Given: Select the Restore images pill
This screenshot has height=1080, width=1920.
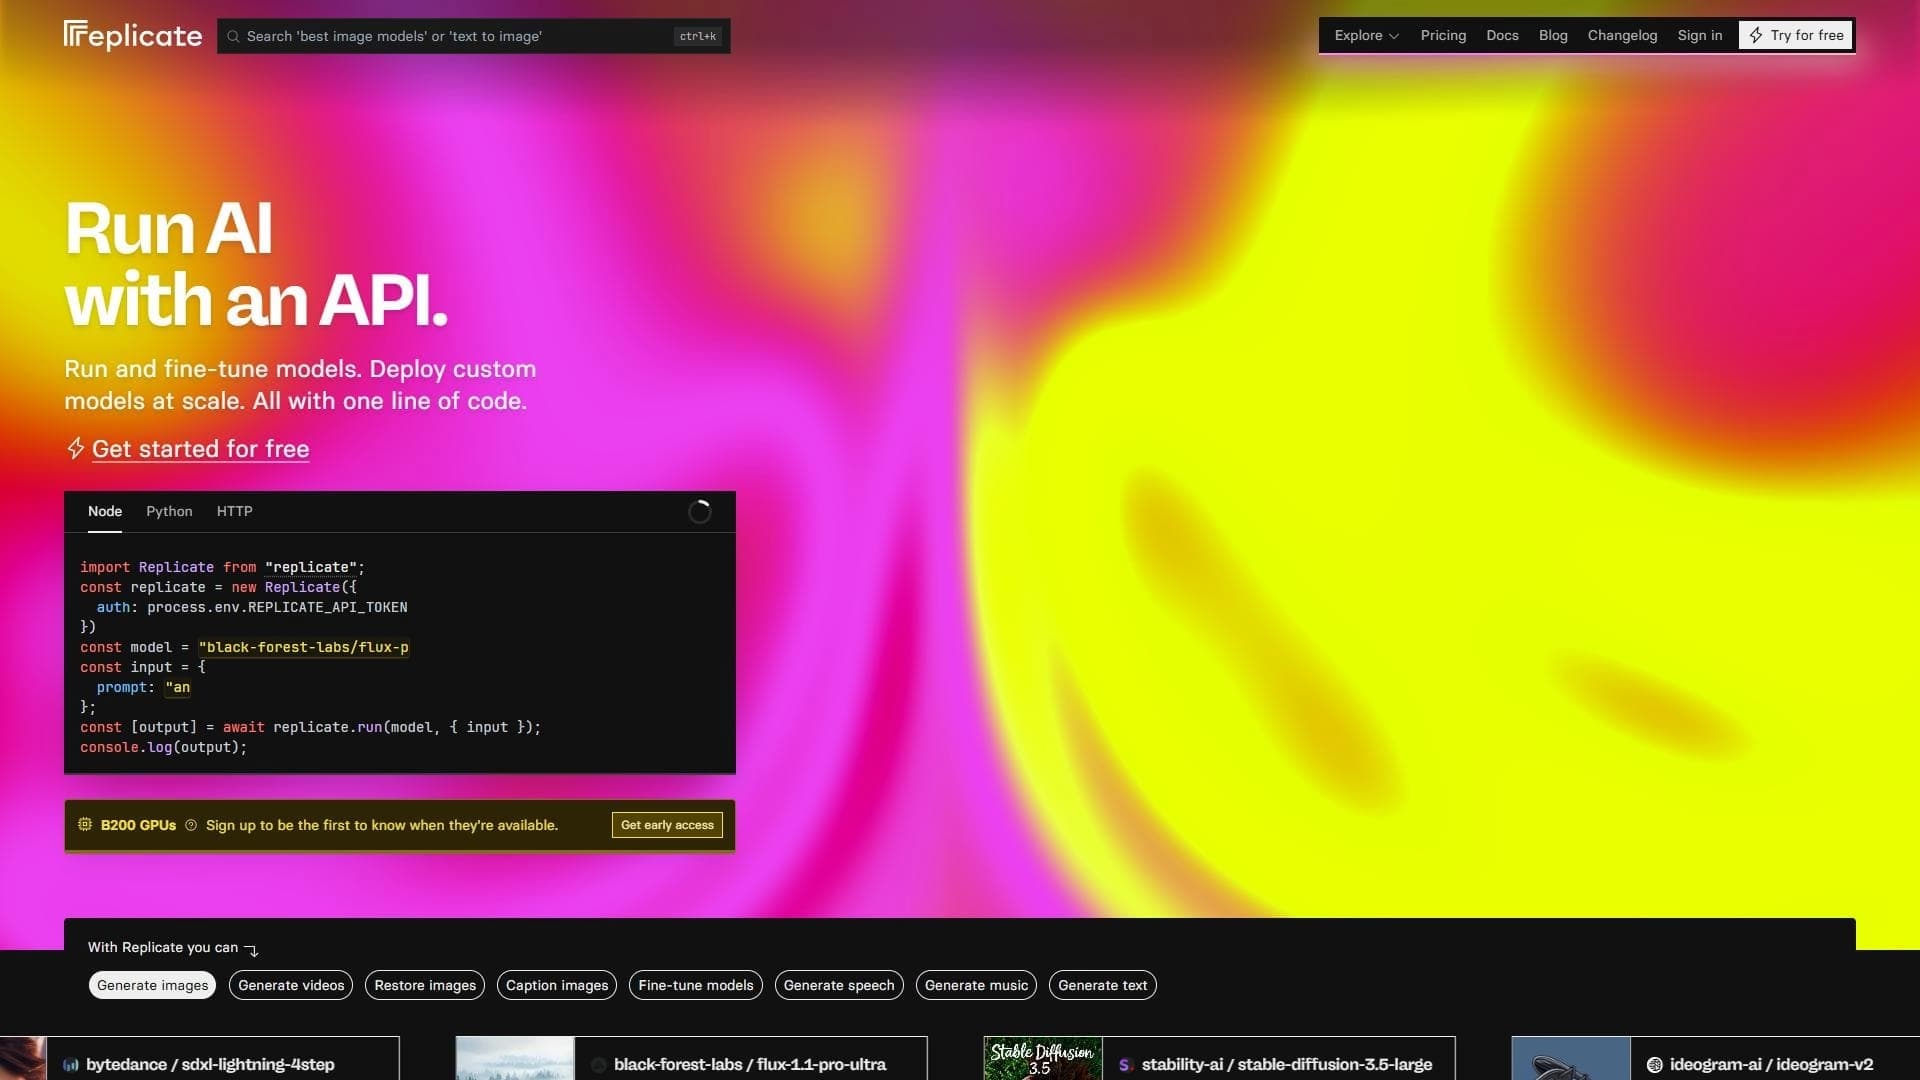Looking at the screenshot, I should coord(425,985).
